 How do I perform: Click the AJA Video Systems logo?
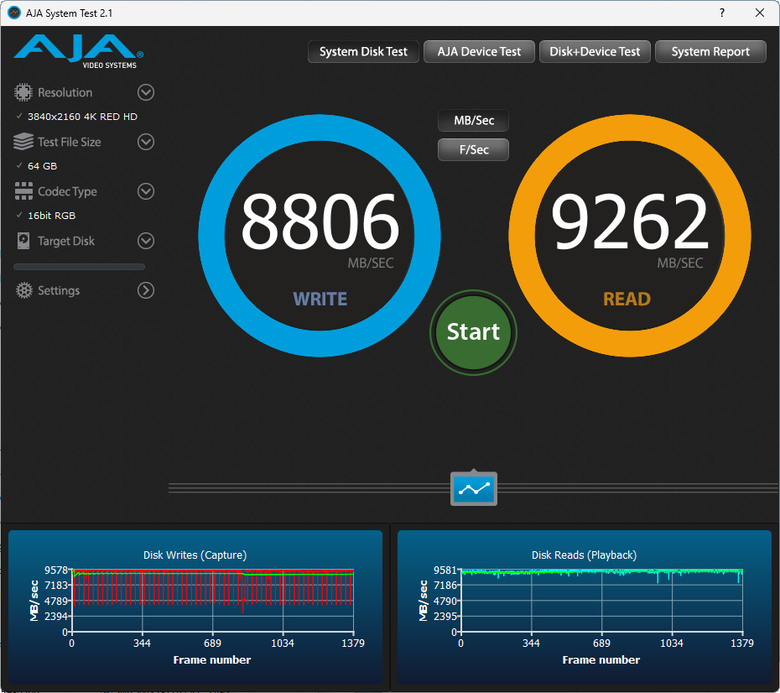pyautogui.click(x=79, y=52)
